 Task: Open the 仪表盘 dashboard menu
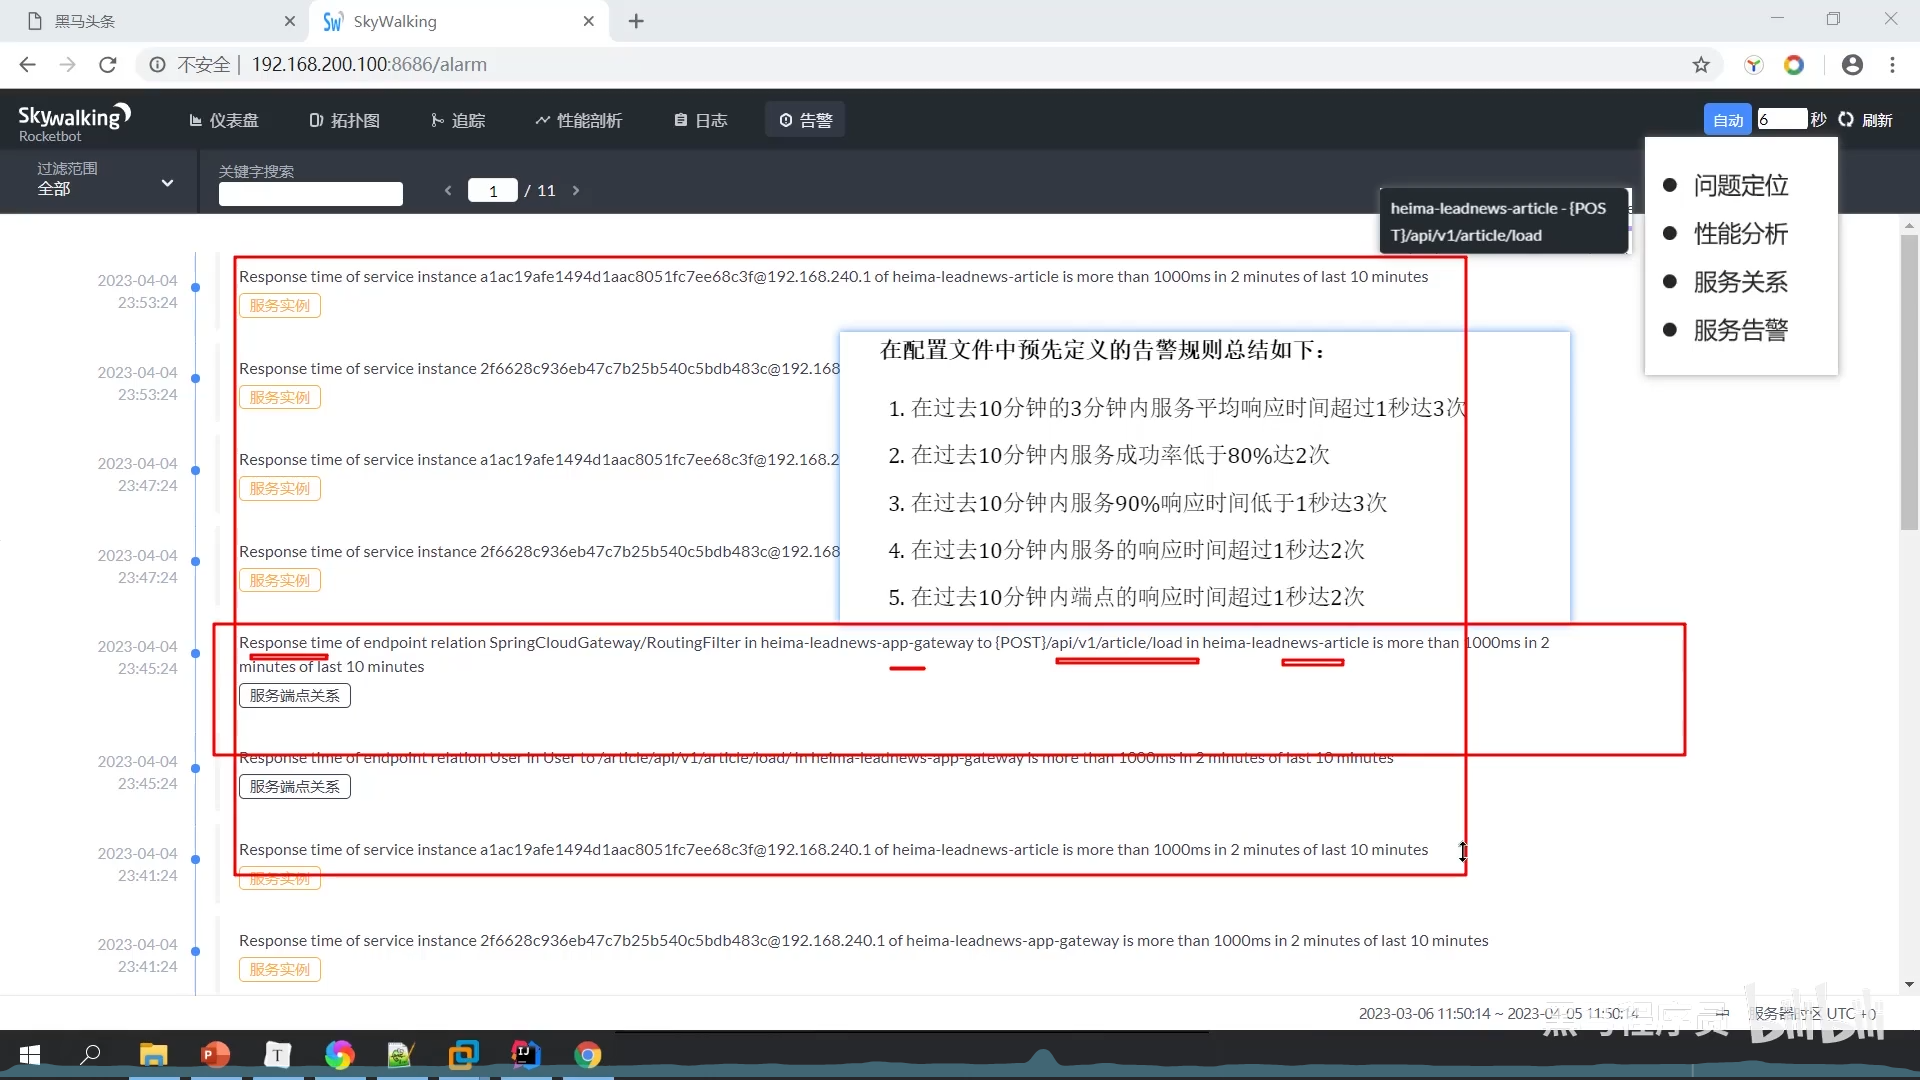(224, 120)
